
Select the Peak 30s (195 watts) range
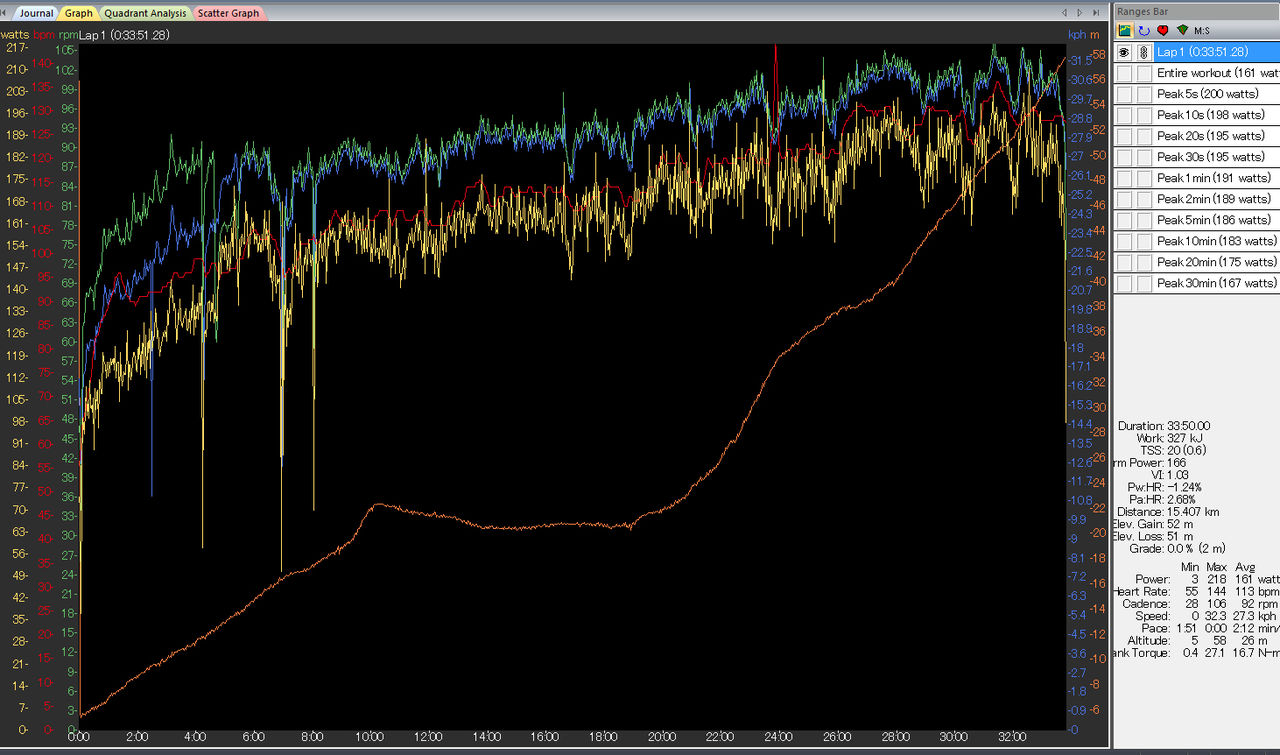(x=1217, y=157)
